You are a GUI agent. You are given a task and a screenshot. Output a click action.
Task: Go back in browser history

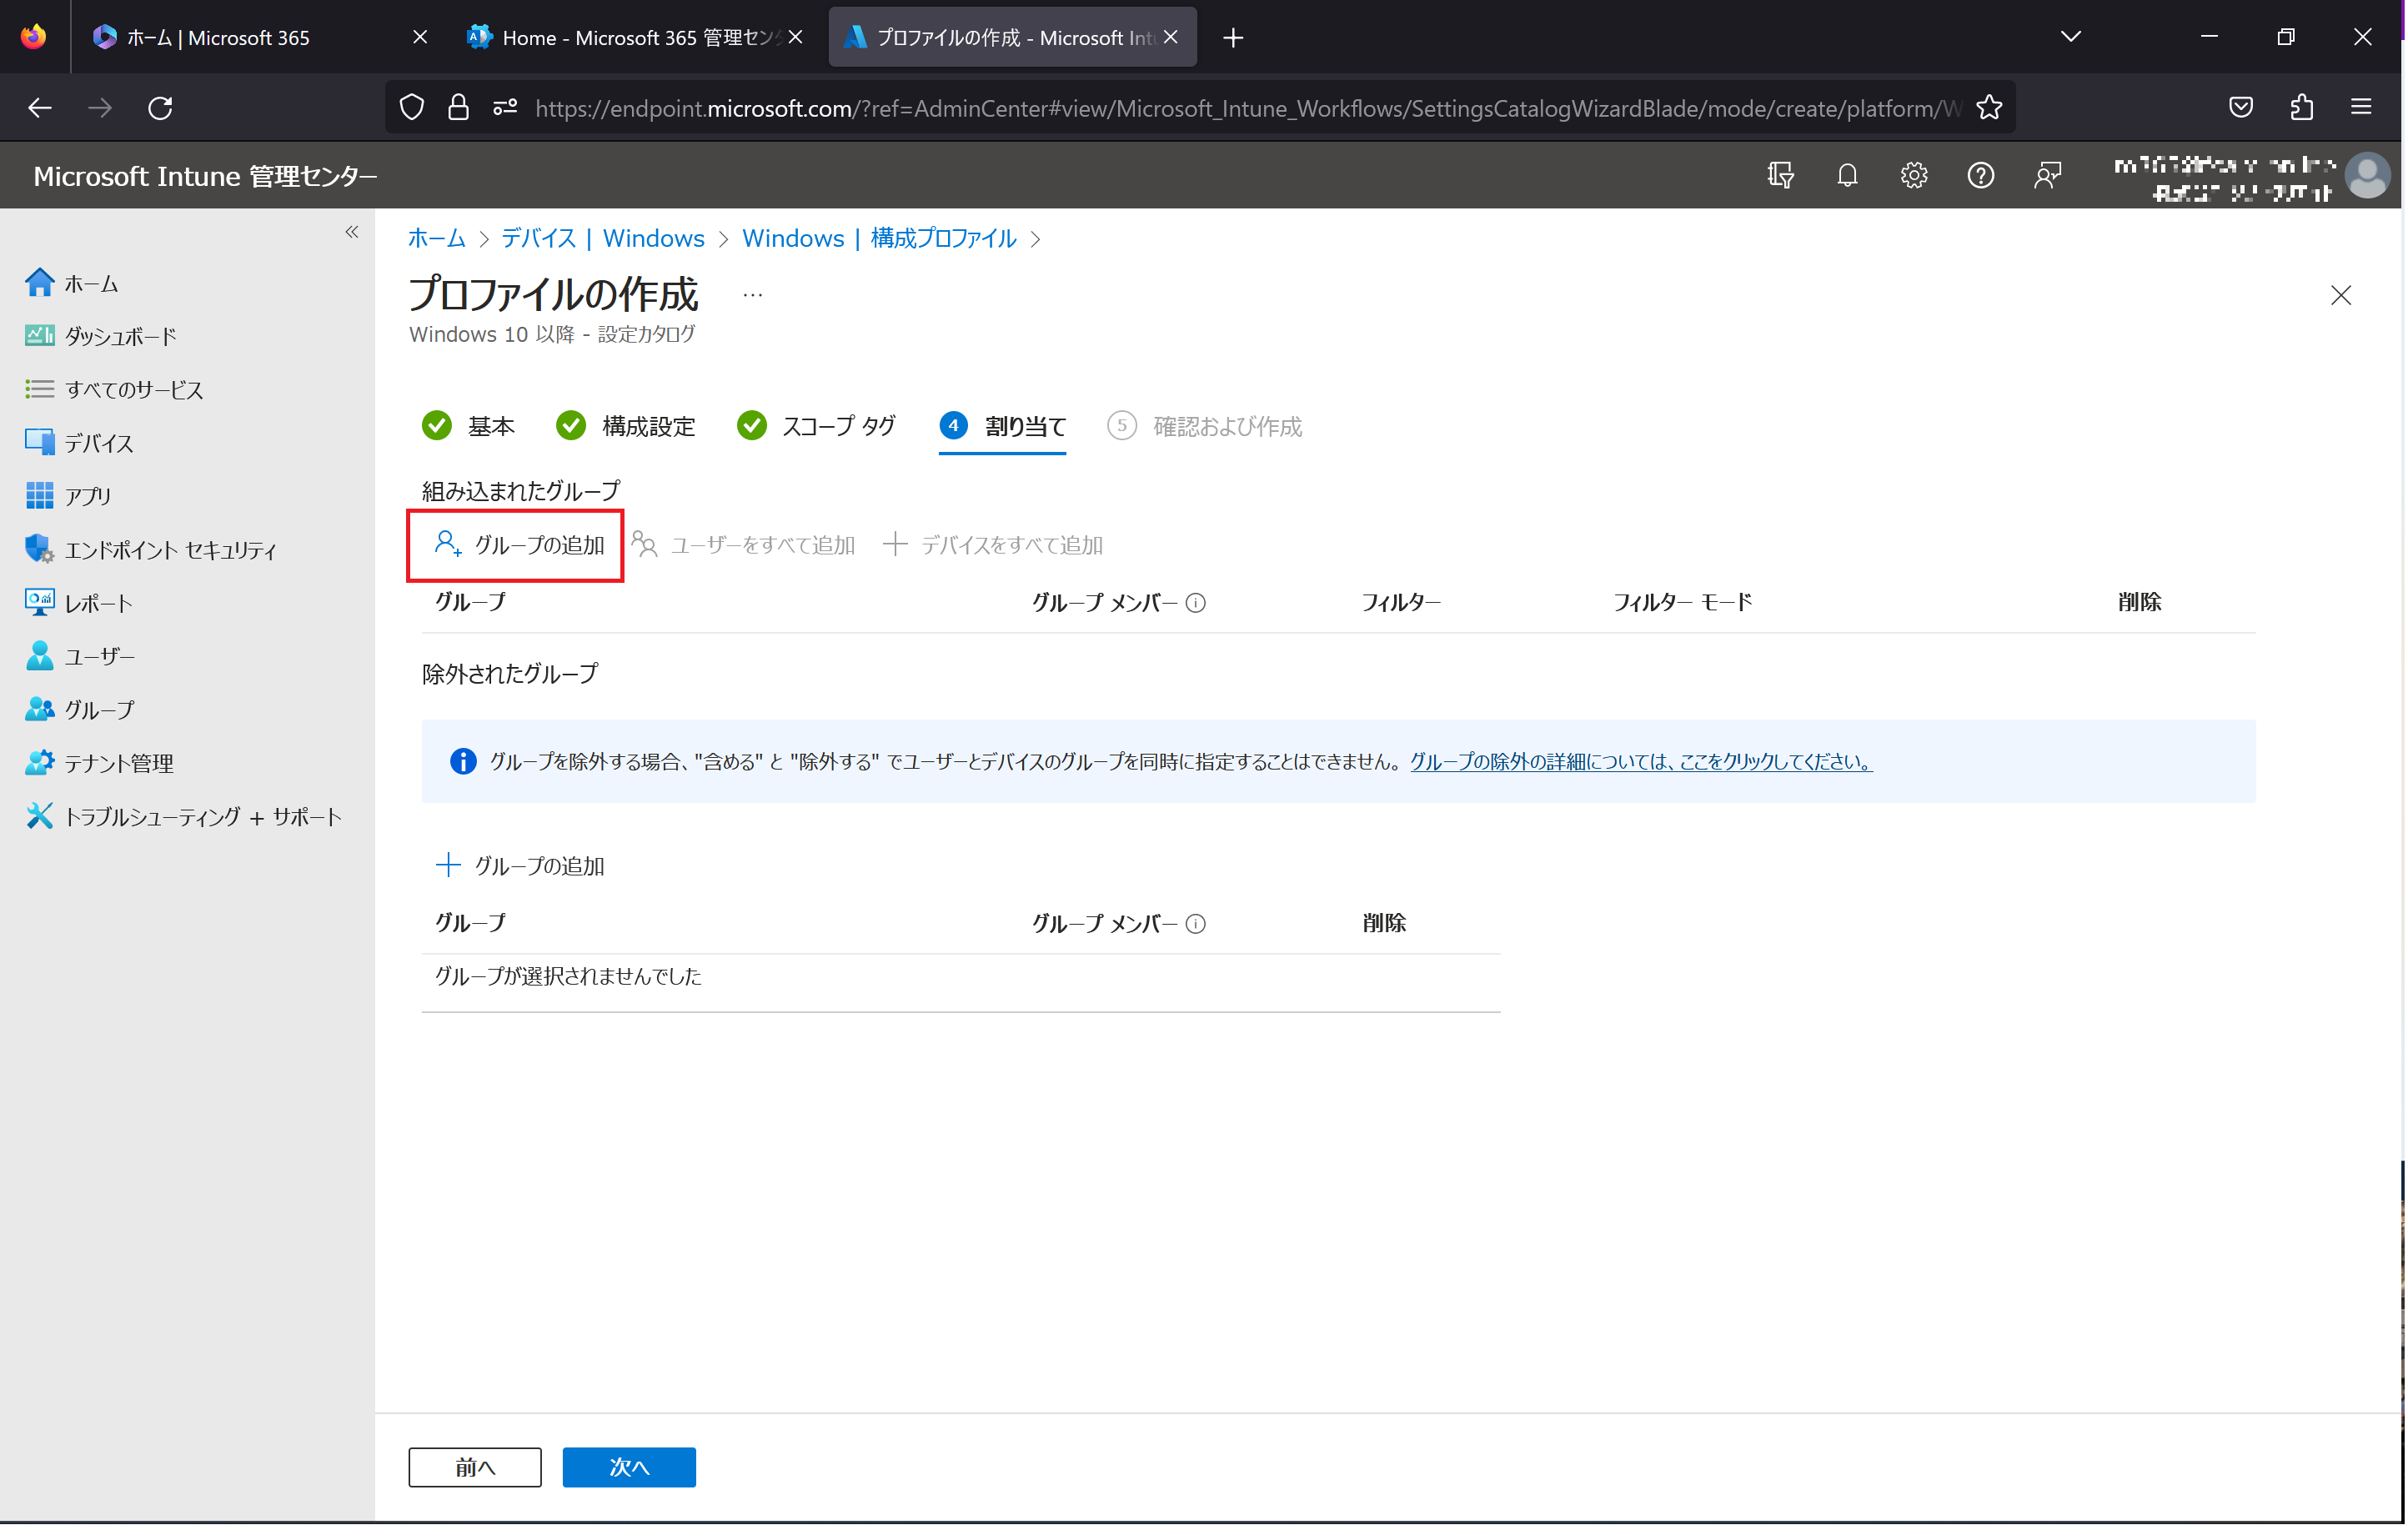(40, 108)
